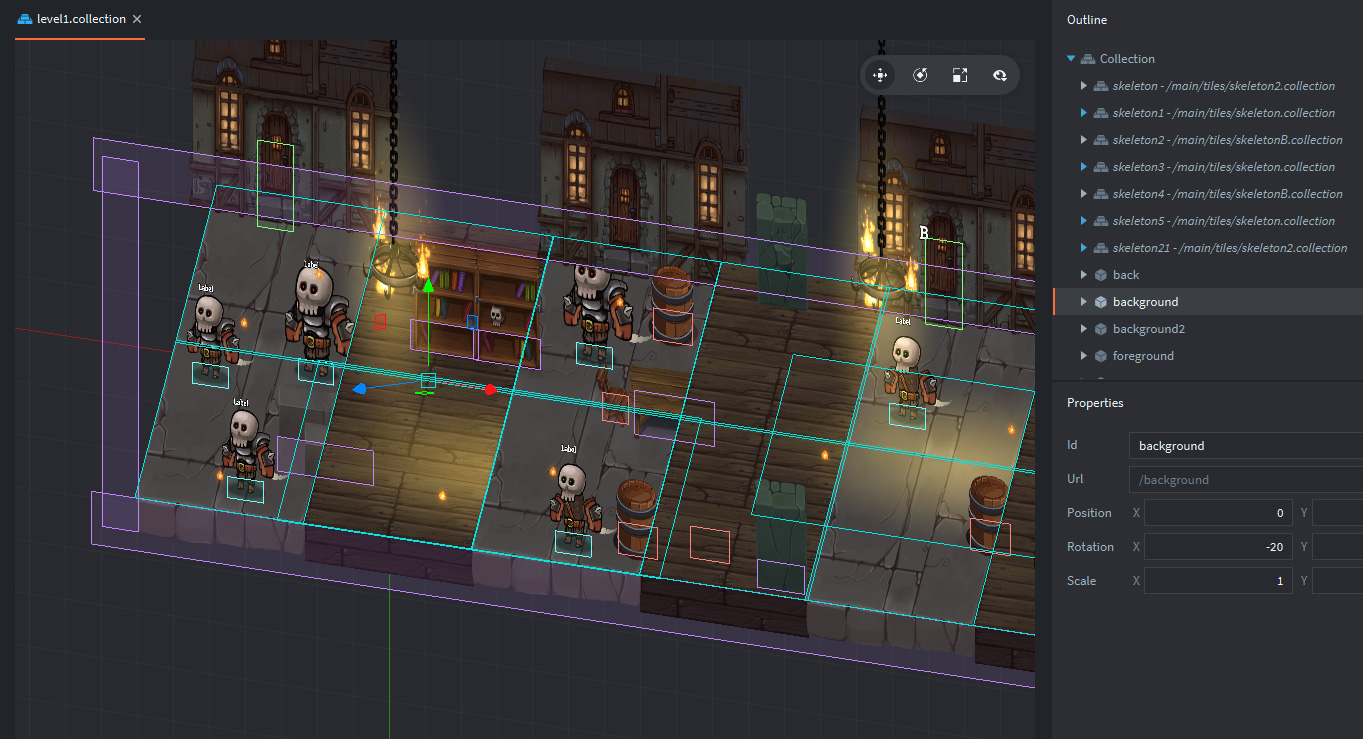Expand the skeleton2 skeletonB.collection node
The image size is (1363, 739).
point(1084,140)
